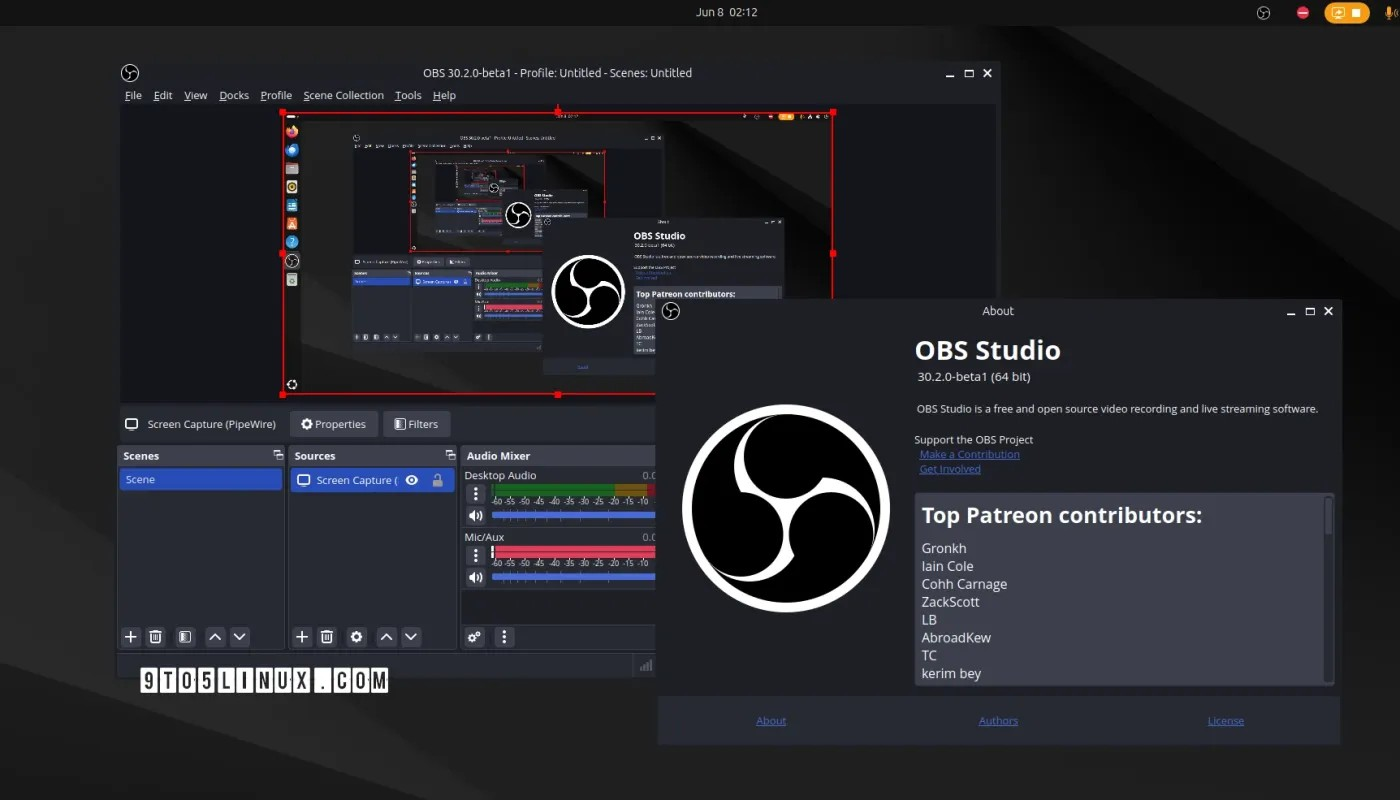
Task: Click Gronkh in the contributors list
Action: [x=944, y=548]
